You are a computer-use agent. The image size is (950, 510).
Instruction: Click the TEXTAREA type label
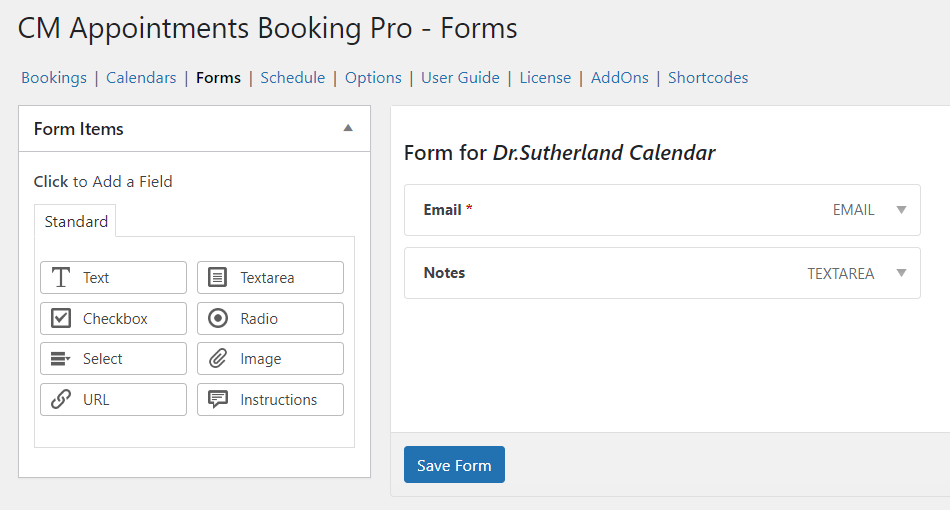point(840,273)
